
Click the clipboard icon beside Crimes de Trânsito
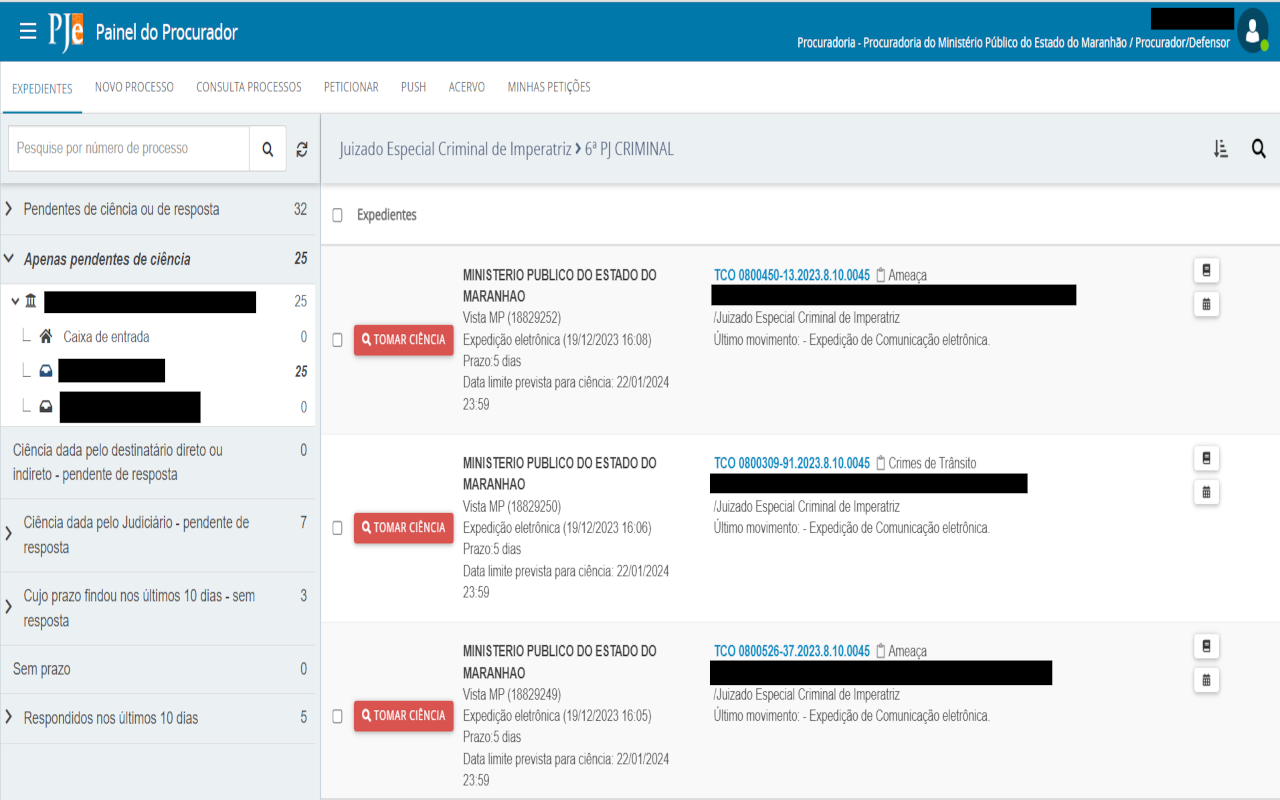tap(880, 463)
